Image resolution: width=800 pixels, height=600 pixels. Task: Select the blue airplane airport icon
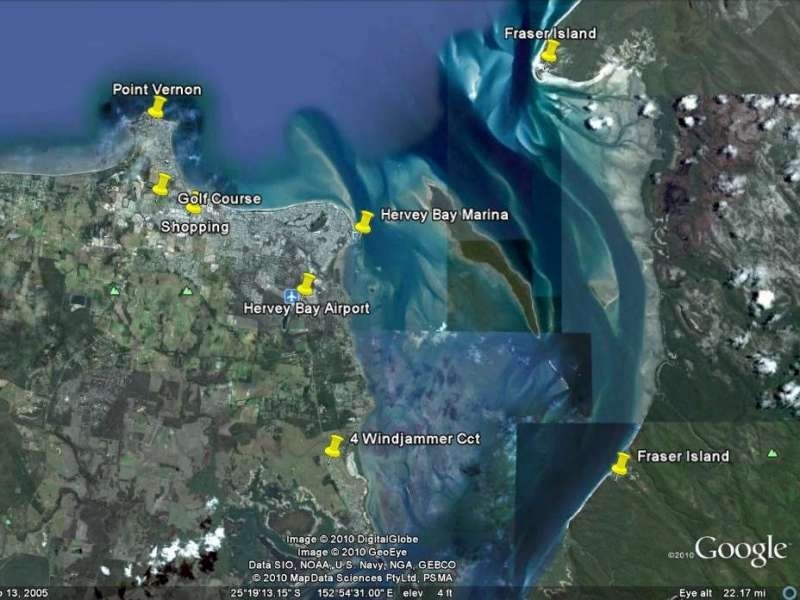[290, 297]
